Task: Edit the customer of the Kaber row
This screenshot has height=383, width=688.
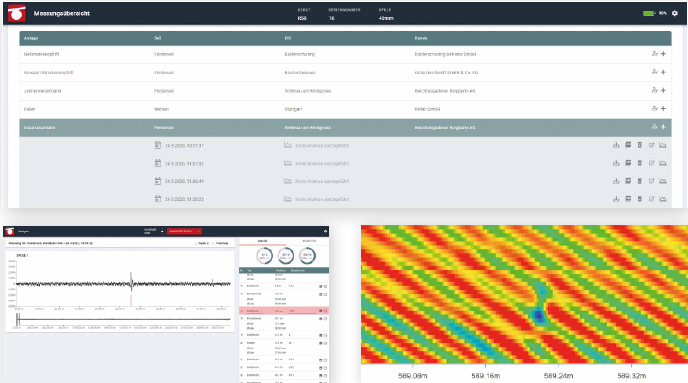Action: [x=654, y=108]
